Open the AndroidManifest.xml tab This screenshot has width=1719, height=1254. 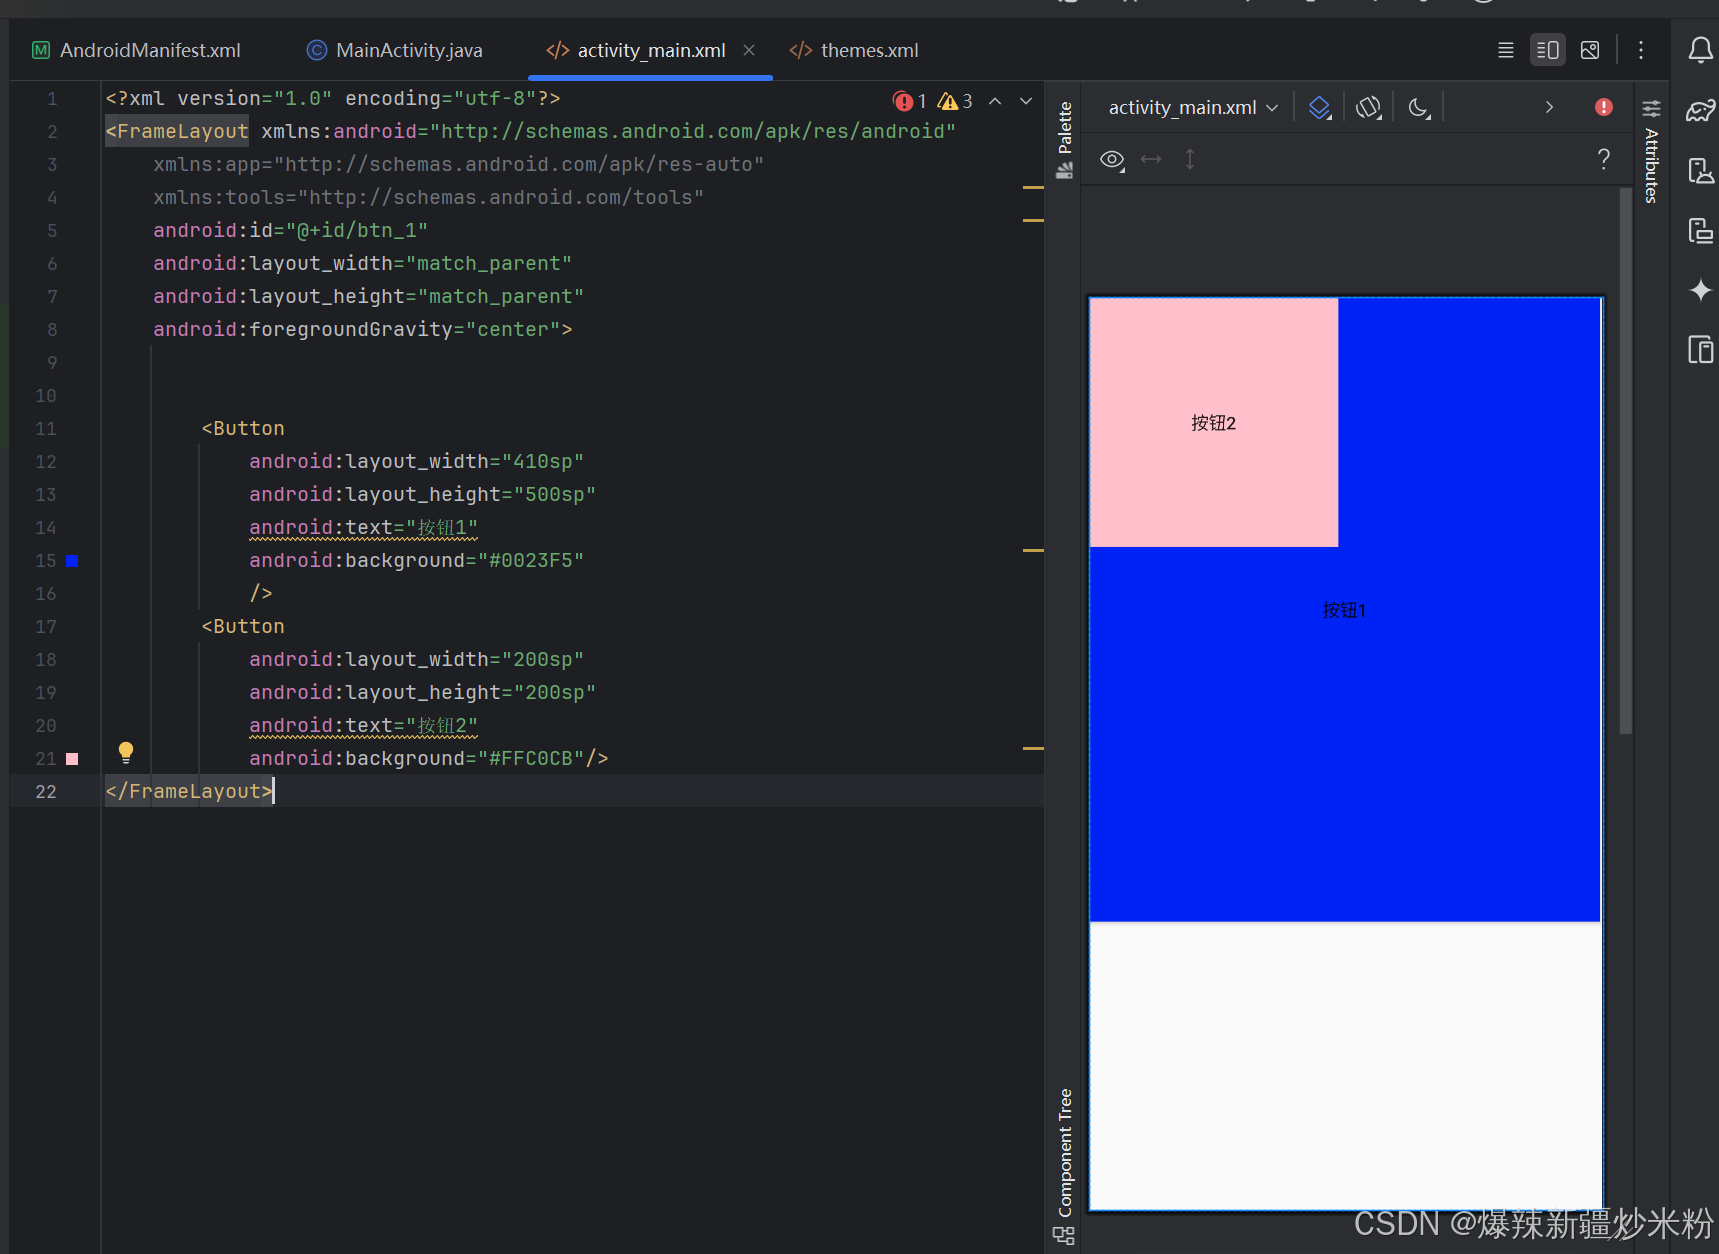click(137, 50)
